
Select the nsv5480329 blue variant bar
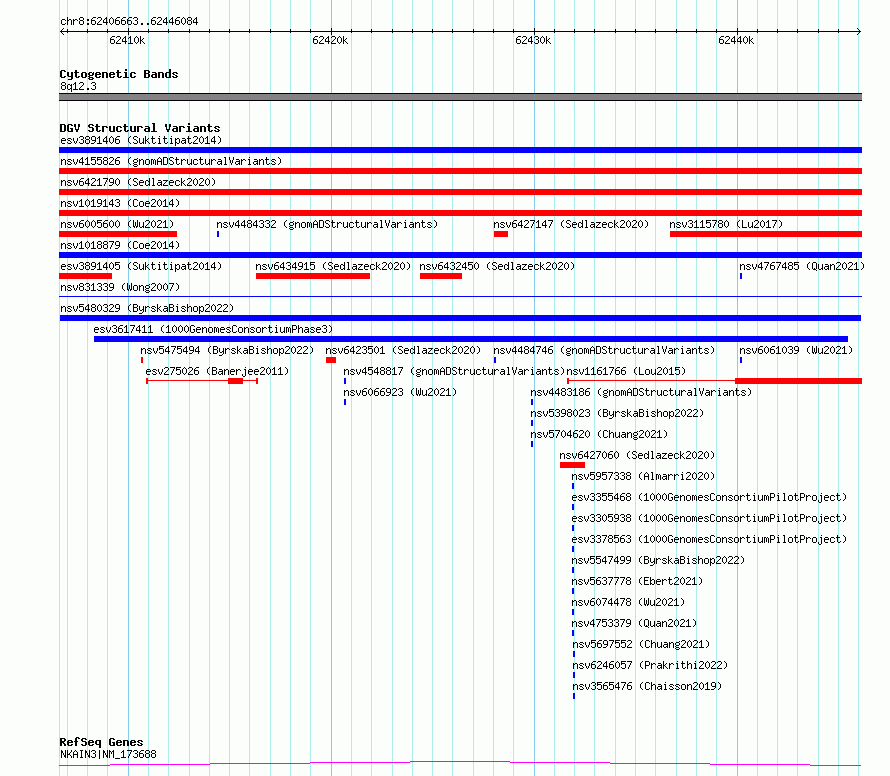point(460,318)
